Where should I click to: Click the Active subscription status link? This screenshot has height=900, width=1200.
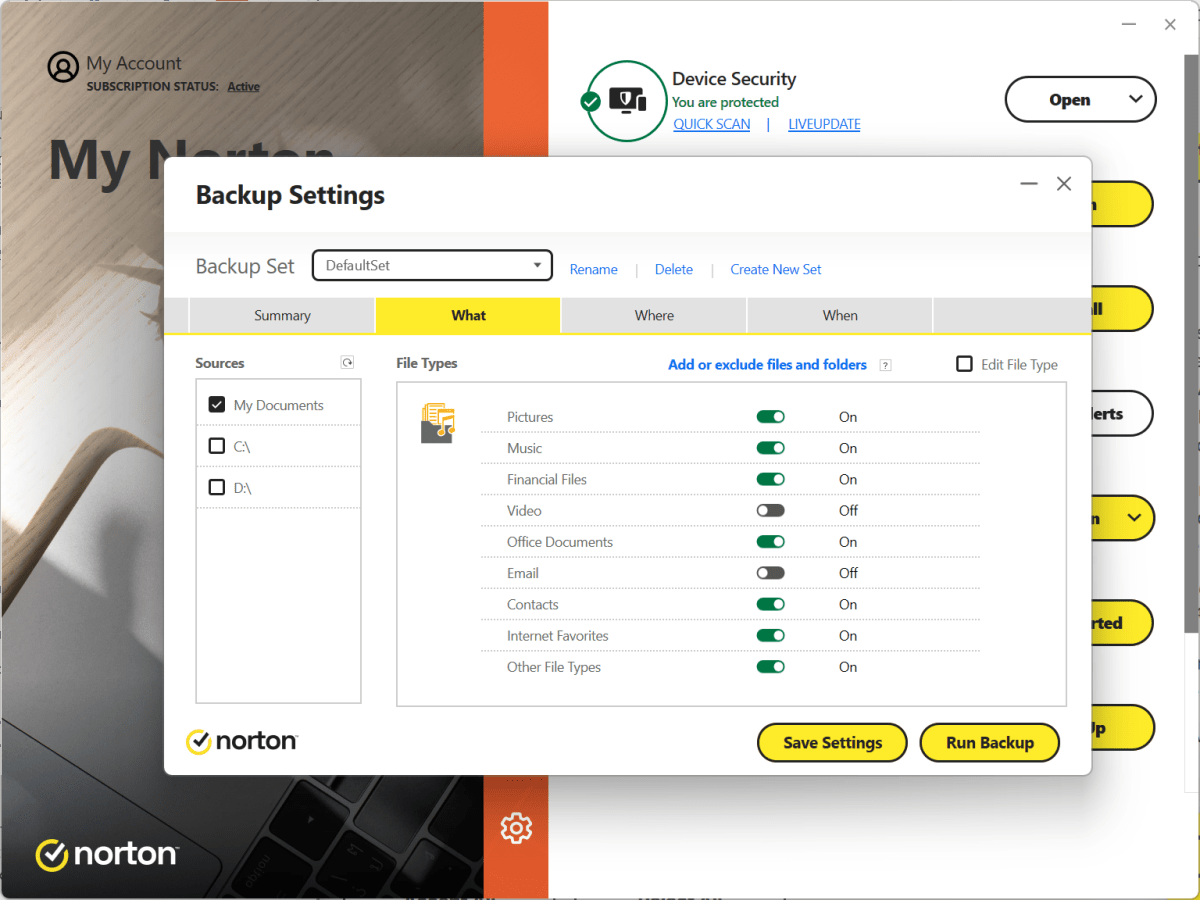coord(243,87)
